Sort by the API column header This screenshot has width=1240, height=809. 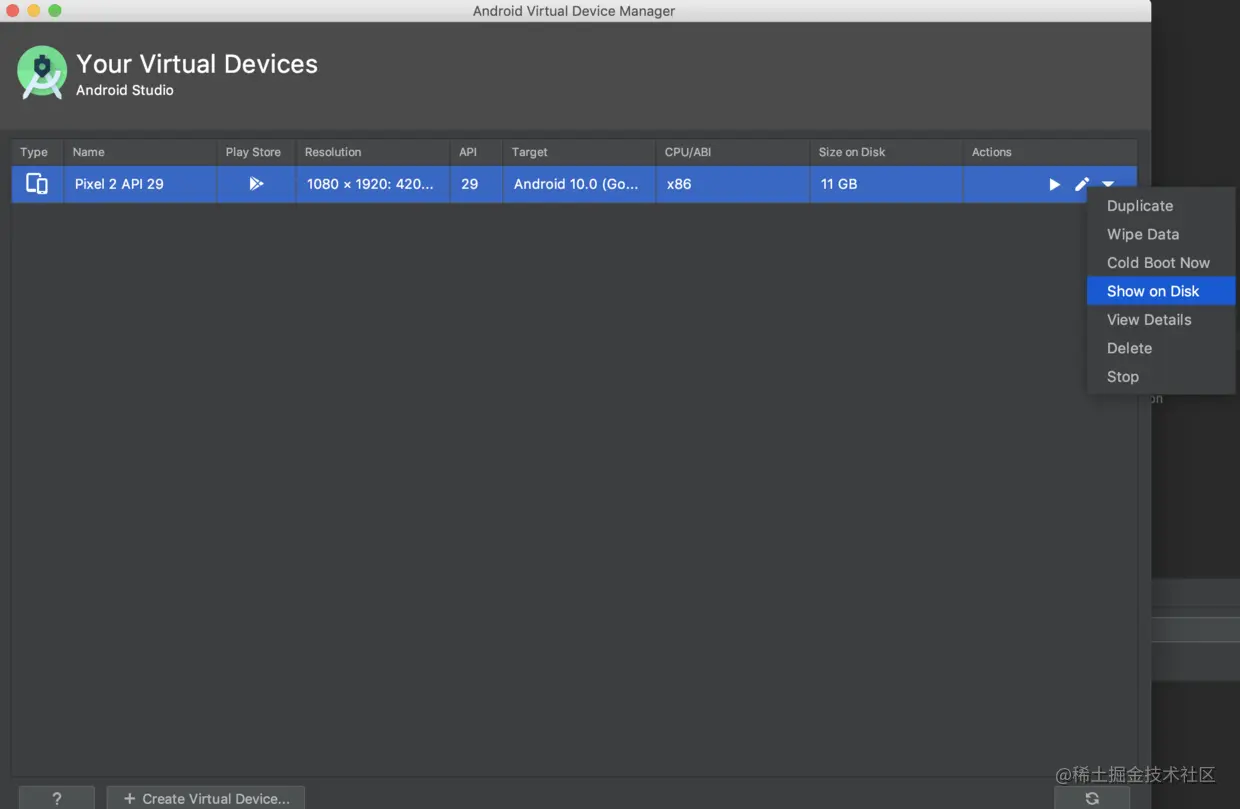476,152
